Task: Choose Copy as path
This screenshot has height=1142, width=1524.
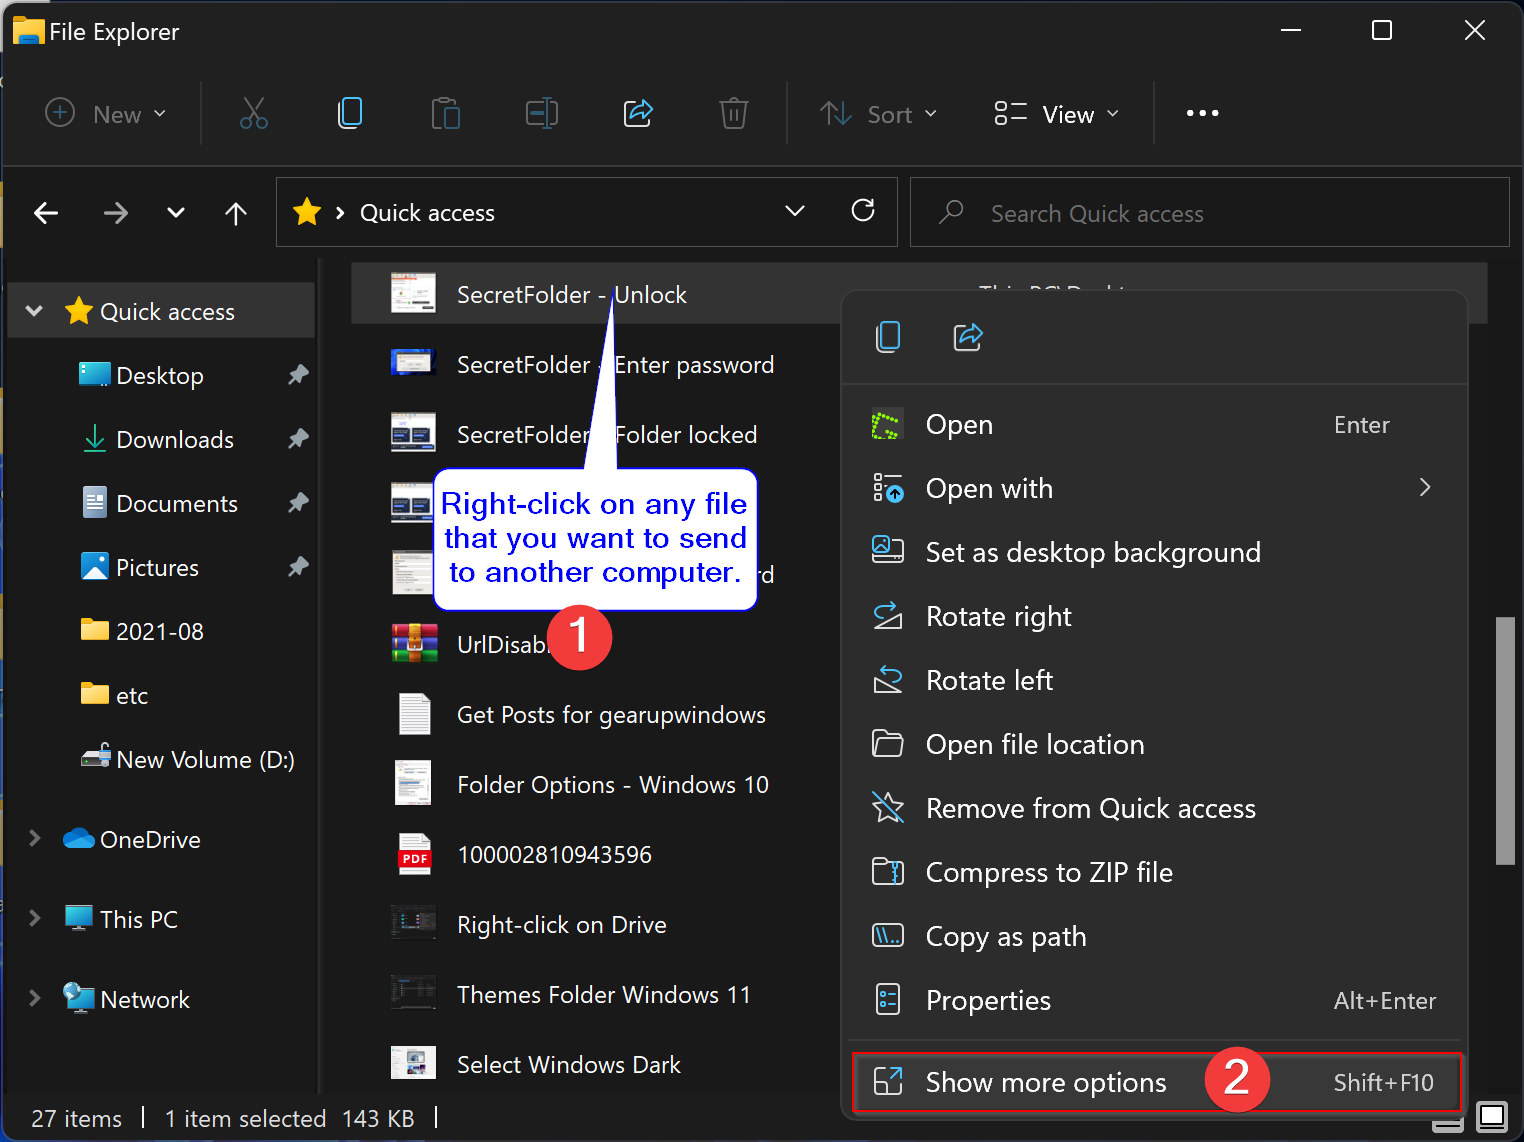Action: tap(1155, 936)
